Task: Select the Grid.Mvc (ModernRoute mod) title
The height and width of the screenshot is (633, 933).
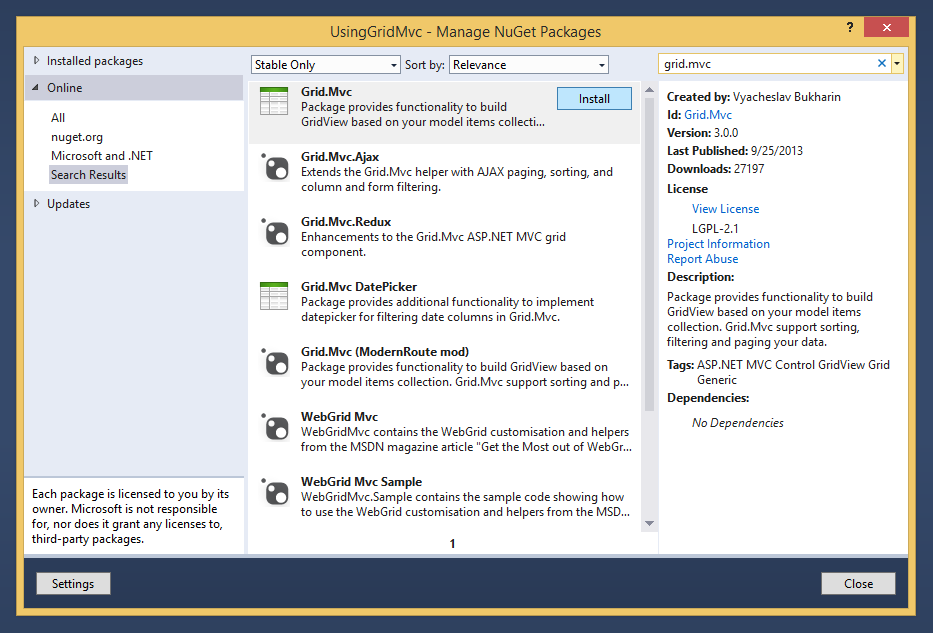Action: click(385, 352)
